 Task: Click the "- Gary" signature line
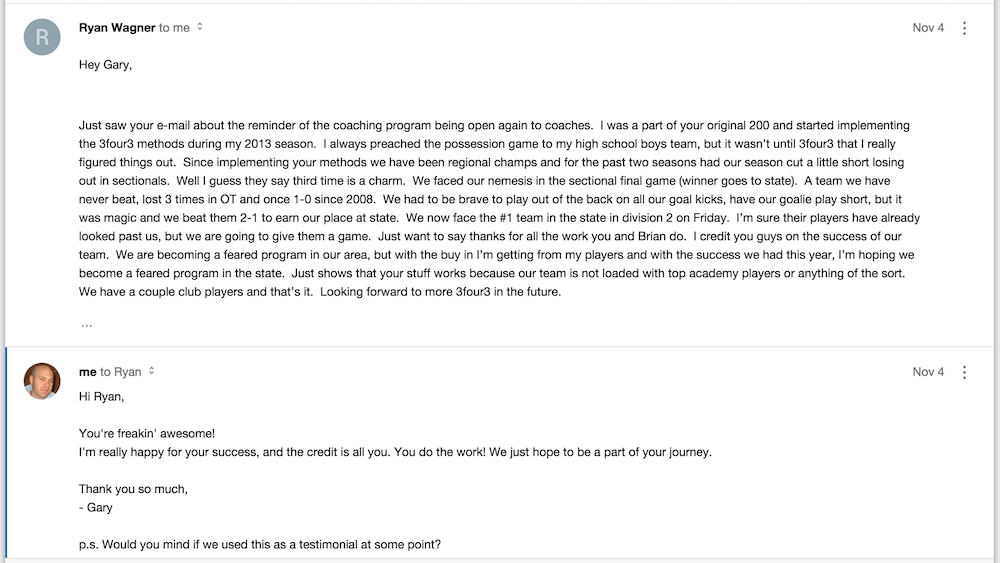click(x=96, y=508)
